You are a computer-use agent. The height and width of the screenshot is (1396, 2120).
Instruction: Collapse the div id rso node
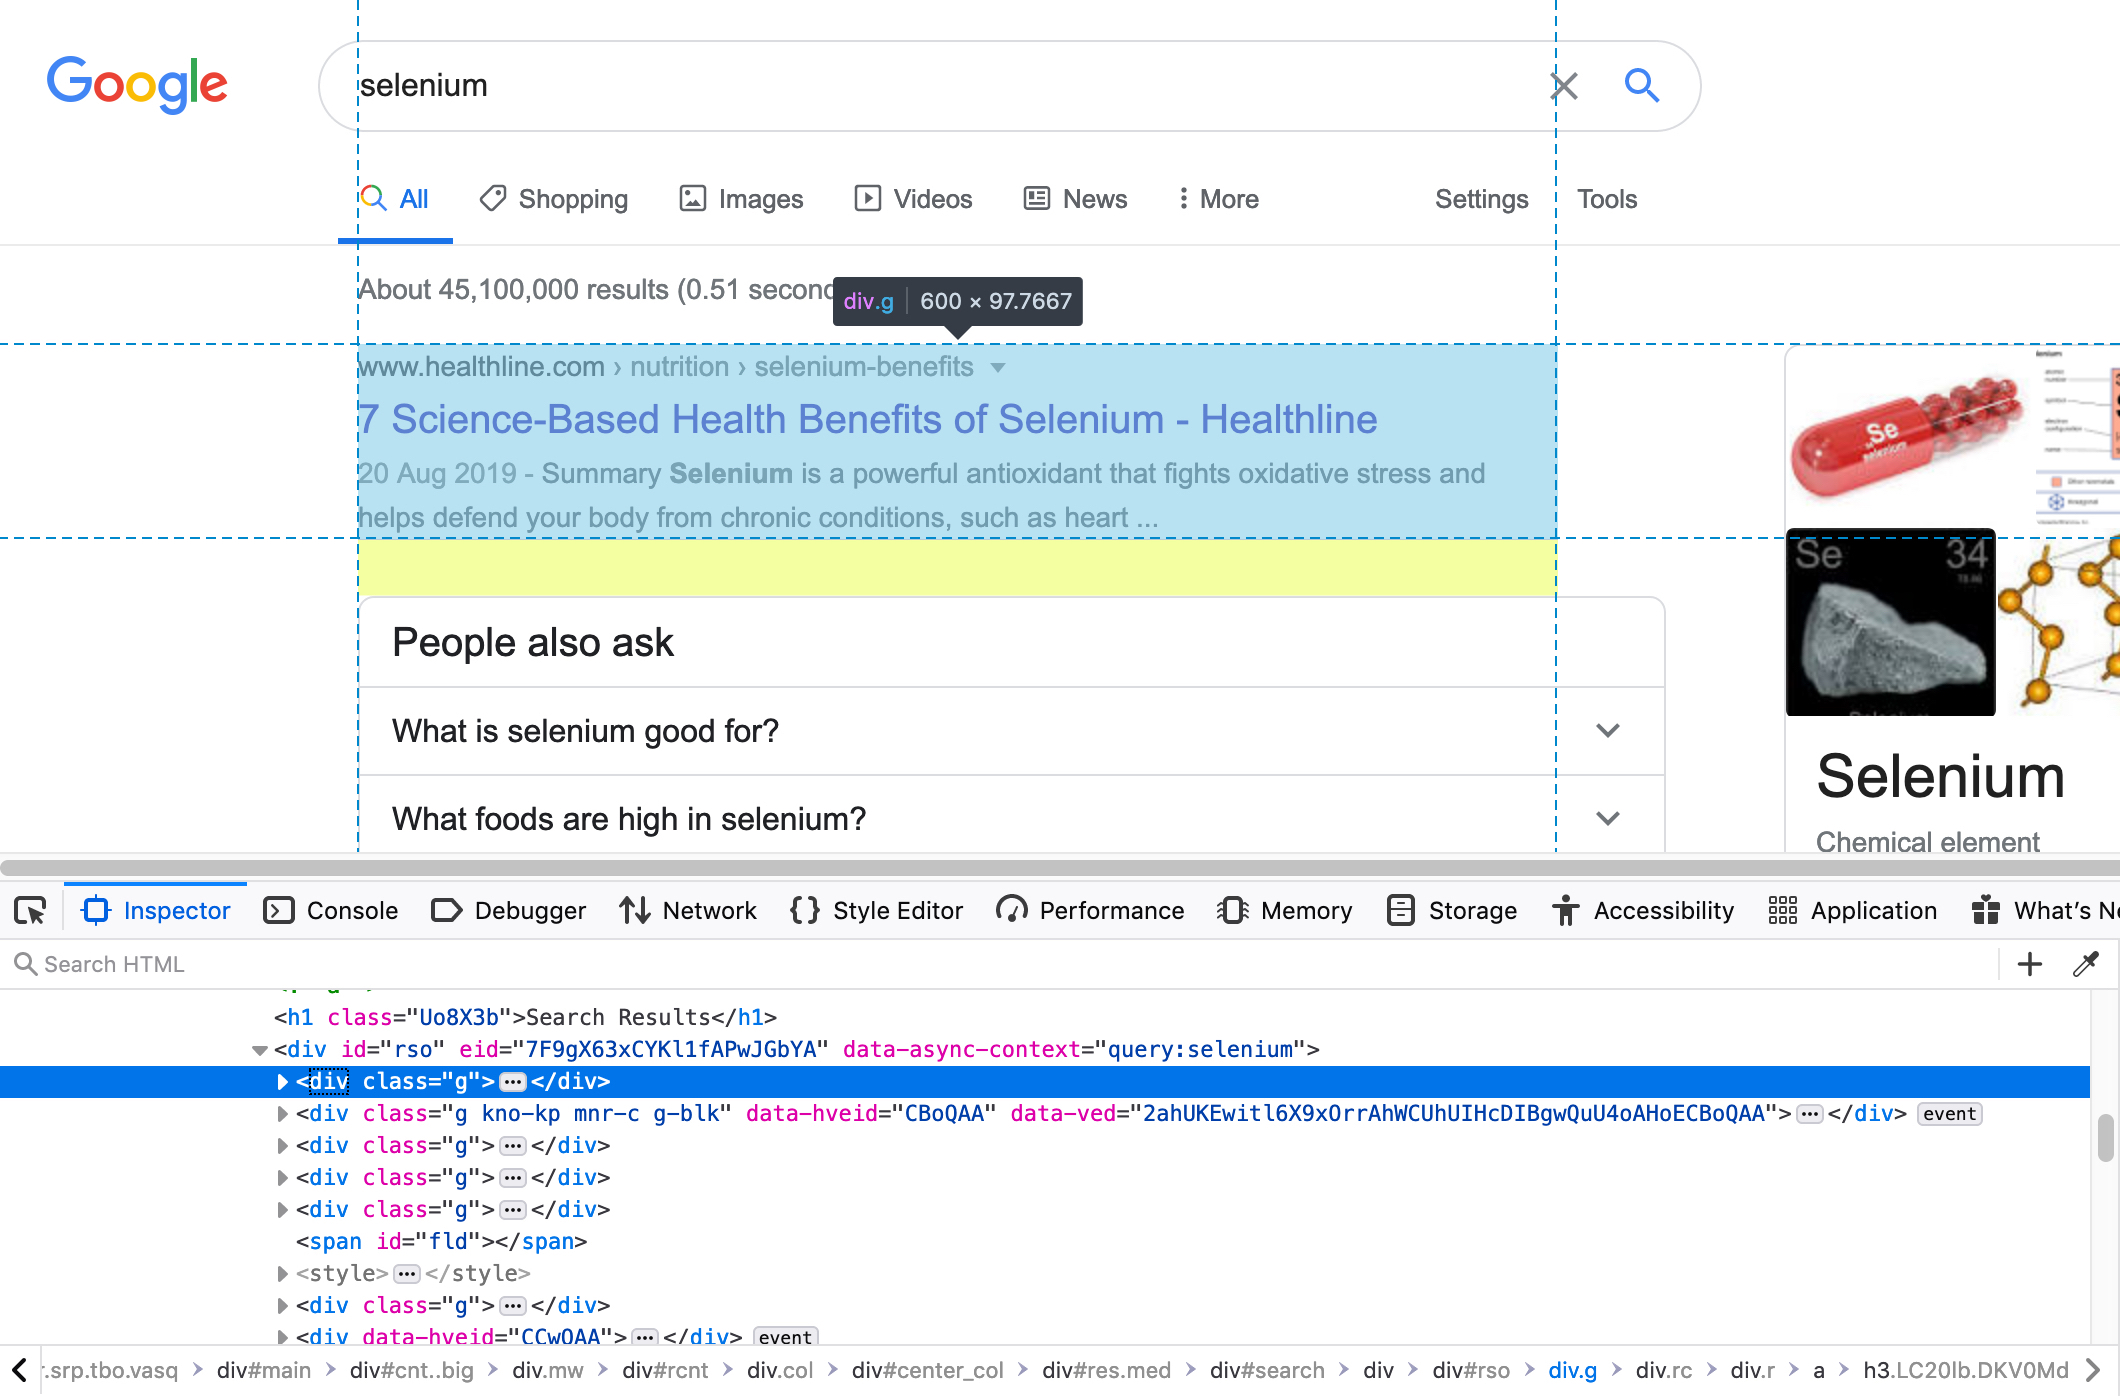(x=260, y=1050)
